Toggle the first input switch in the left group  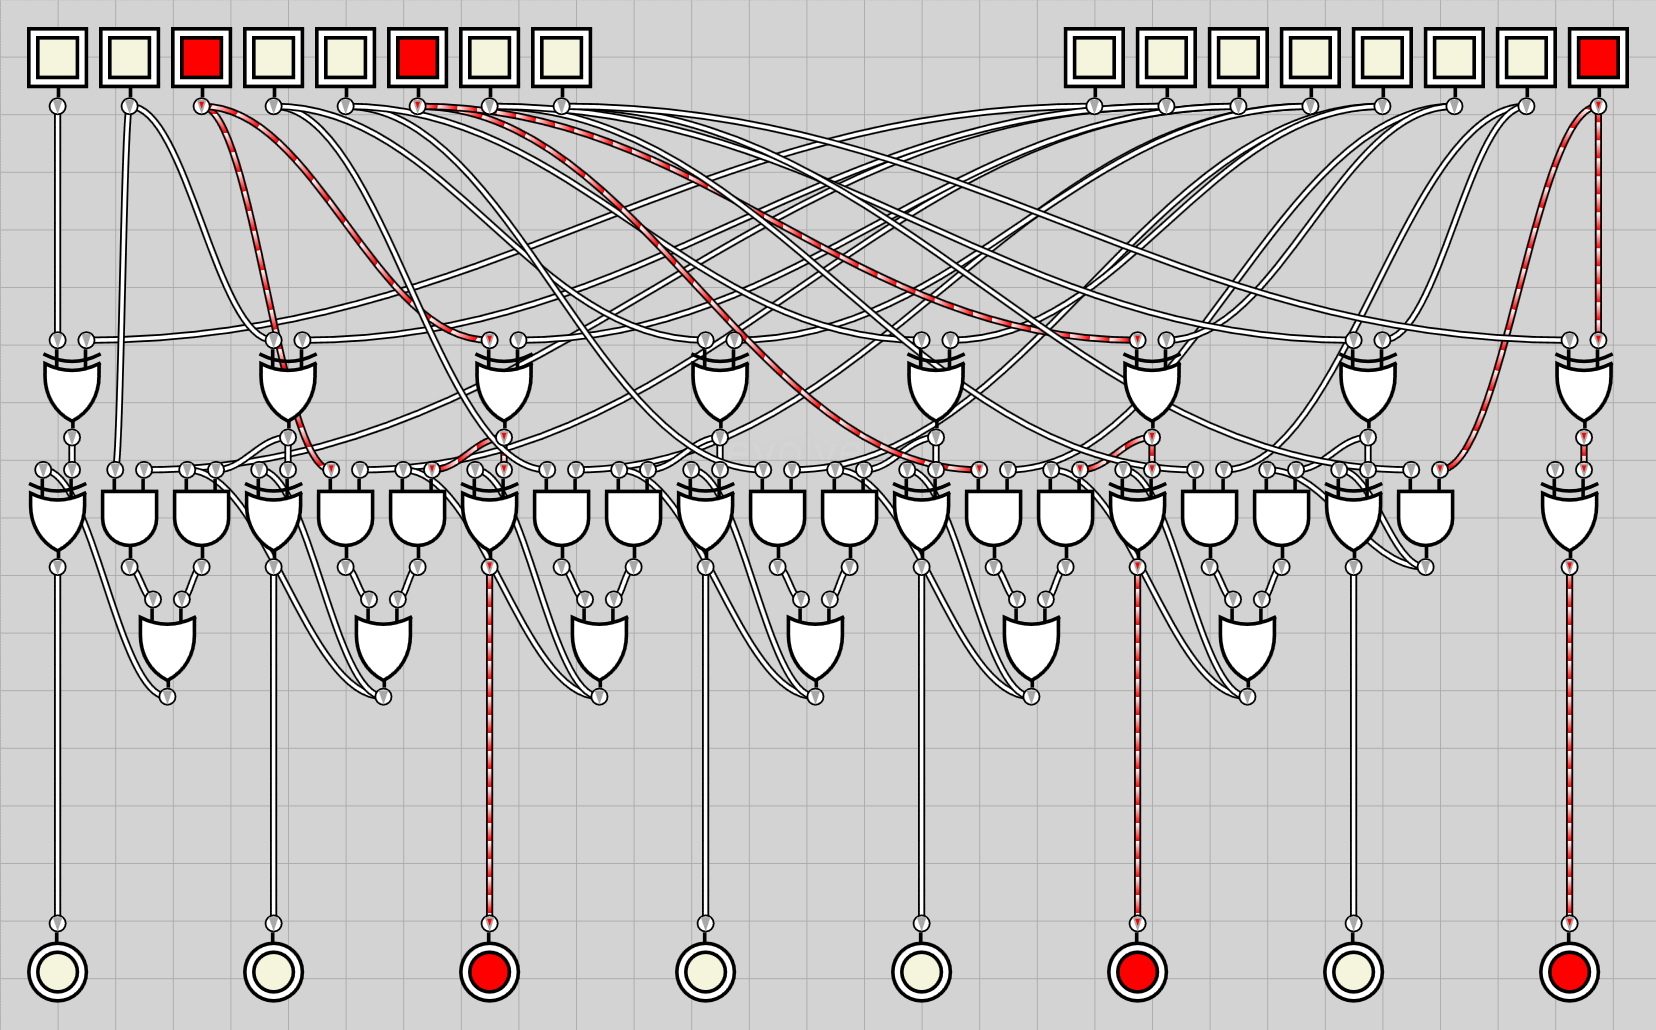pyautogui.click(x=57, y=58)
